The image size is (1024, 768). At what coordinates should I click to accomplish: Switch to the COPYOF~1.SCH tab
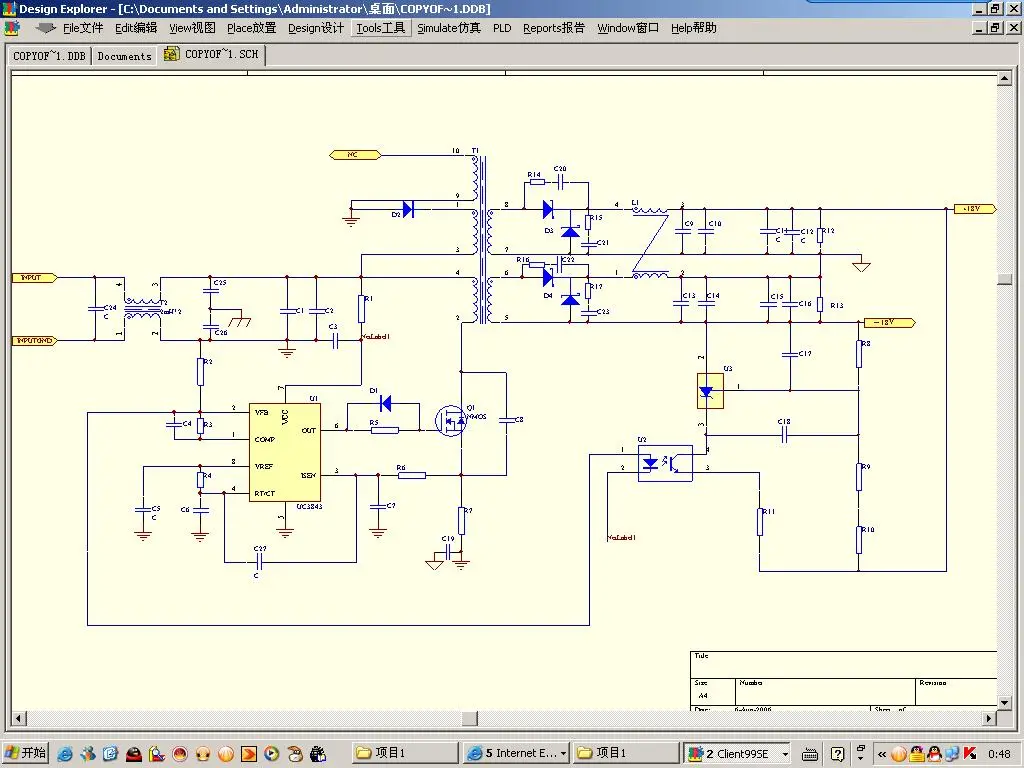point(212,54)
